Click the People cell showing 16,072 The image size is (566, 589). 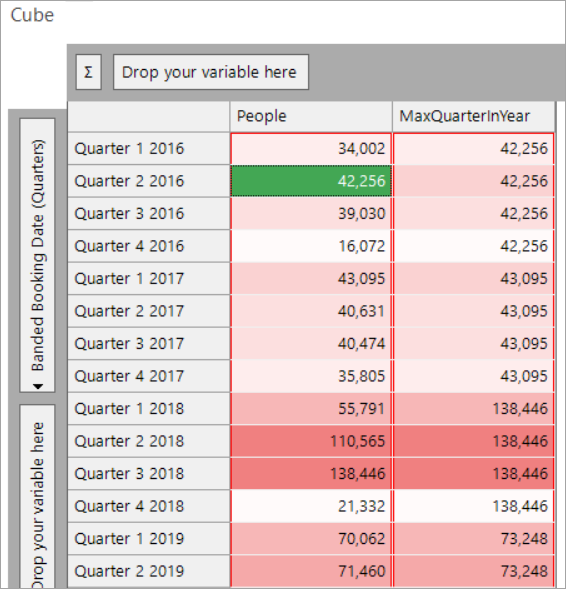pos(311,246)
